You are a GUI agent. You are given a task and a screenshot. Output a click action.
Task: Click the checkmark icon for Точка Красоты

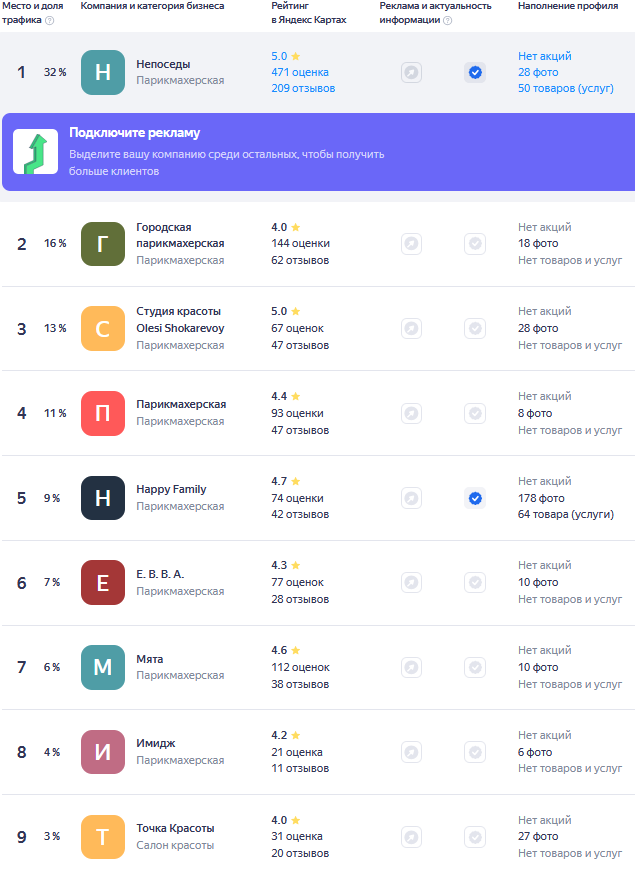tap(475, 837)
